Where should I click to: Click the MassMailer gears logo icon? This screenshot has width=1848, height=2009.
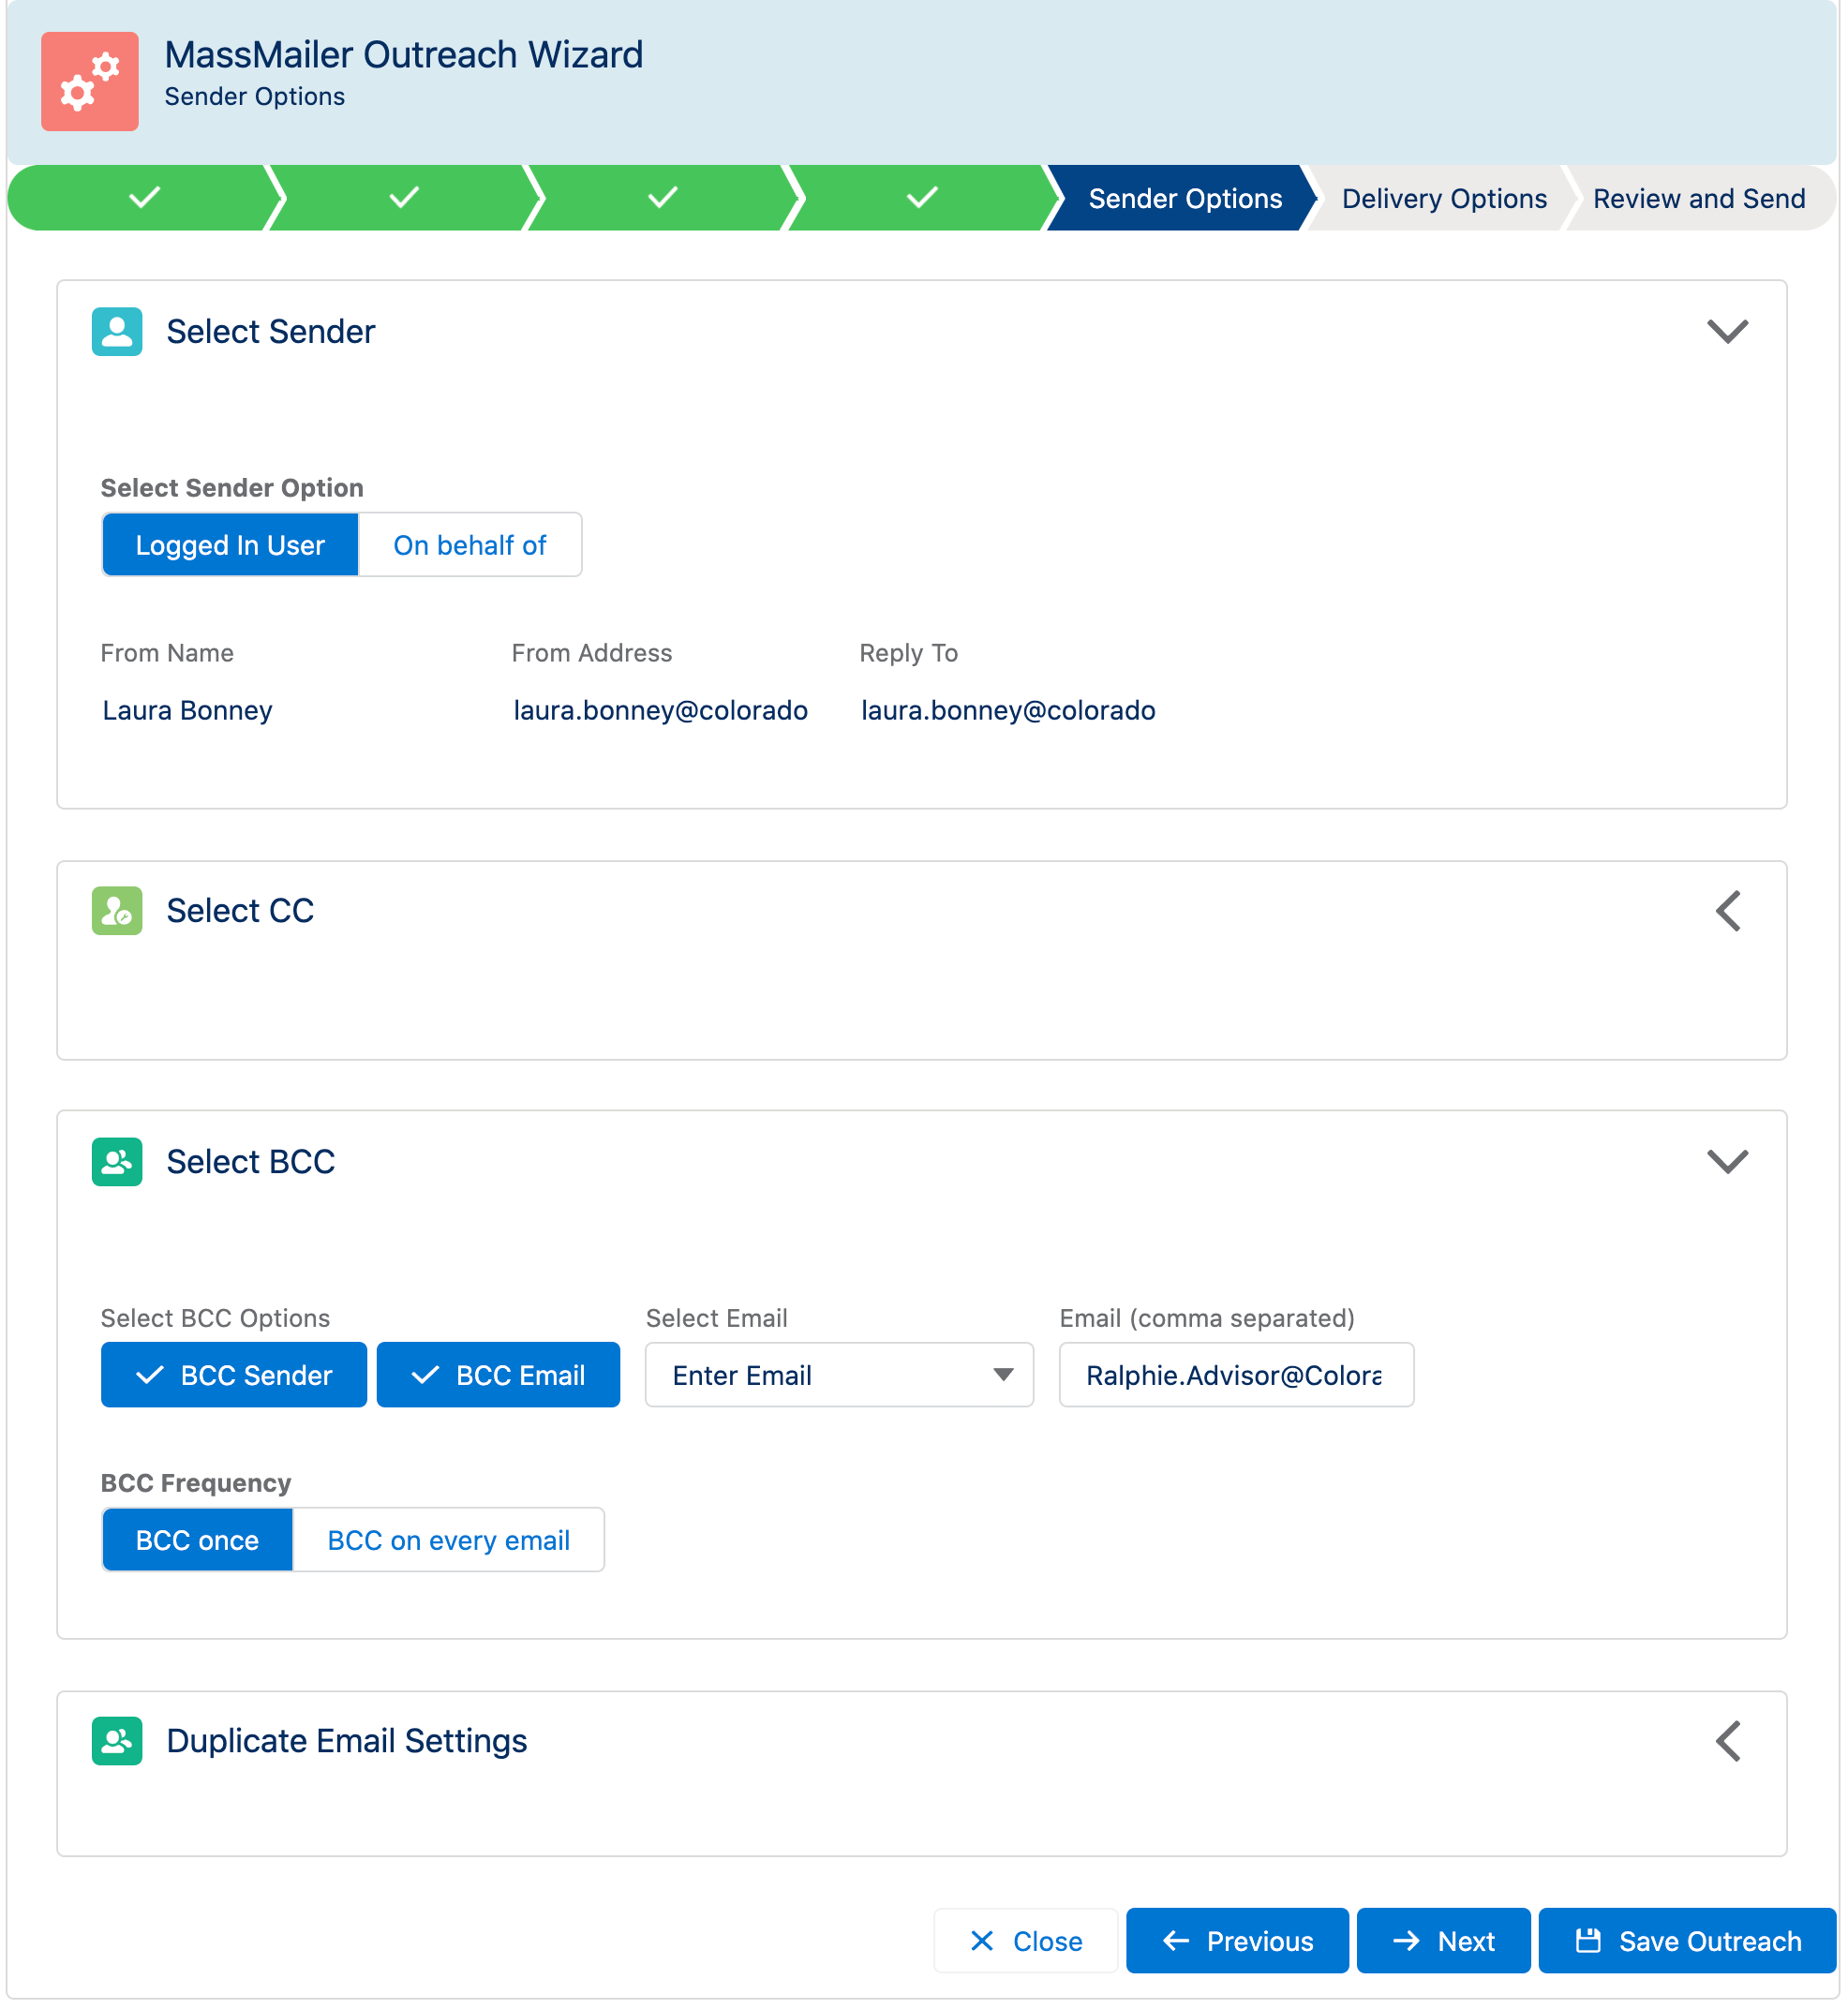tap(90, 81)
